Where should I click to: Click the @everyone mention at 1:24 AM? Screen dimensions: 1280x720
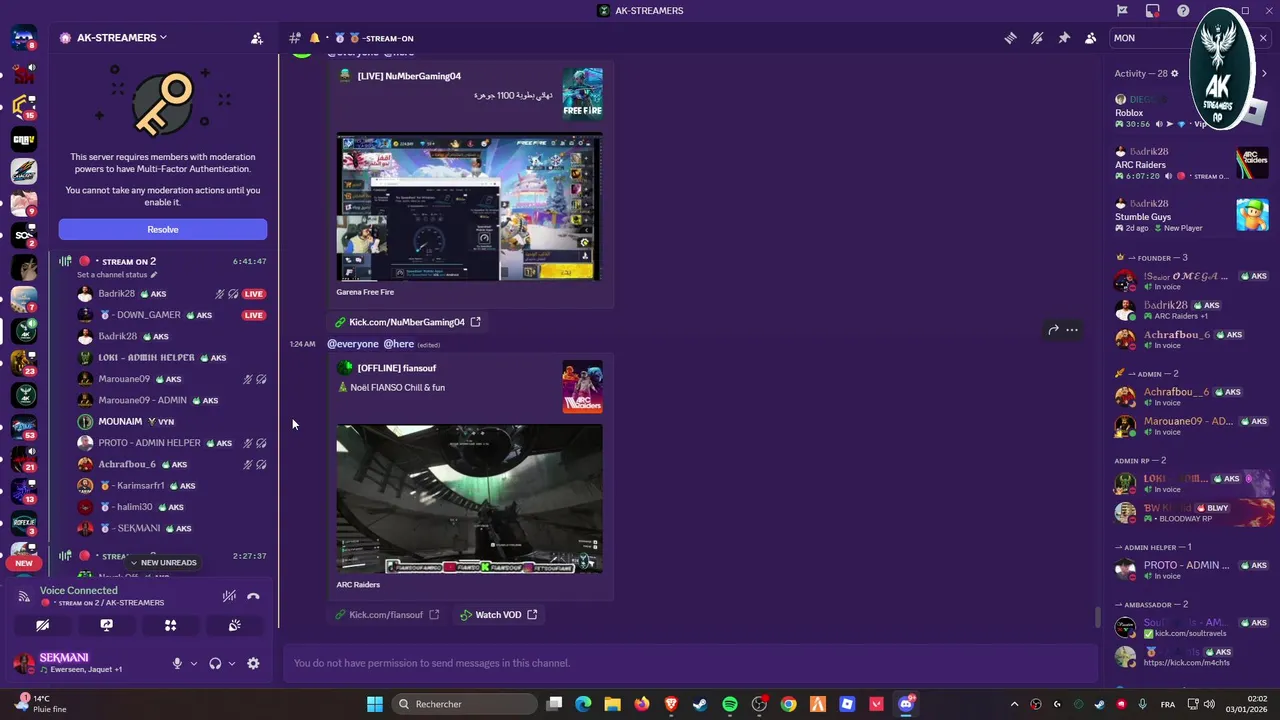(x=353, y=344)
